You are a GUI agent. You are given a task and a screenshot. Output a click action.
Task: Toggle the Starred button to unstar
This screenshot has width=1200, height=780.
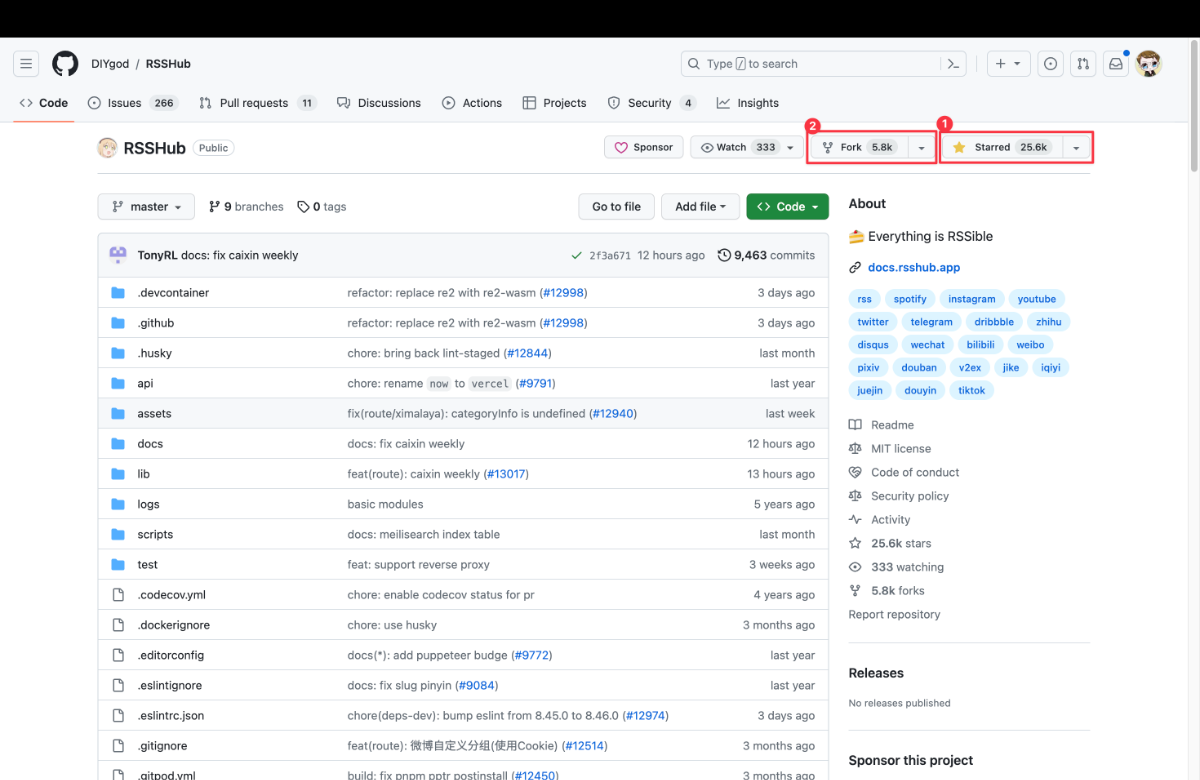(1000, 147)
